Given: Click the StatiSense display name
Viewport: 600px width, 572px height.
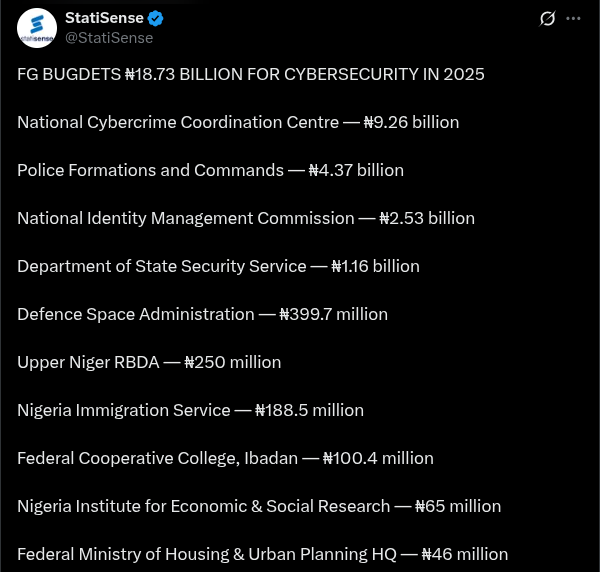Looking at the screenshot, I should coord(104,18).
